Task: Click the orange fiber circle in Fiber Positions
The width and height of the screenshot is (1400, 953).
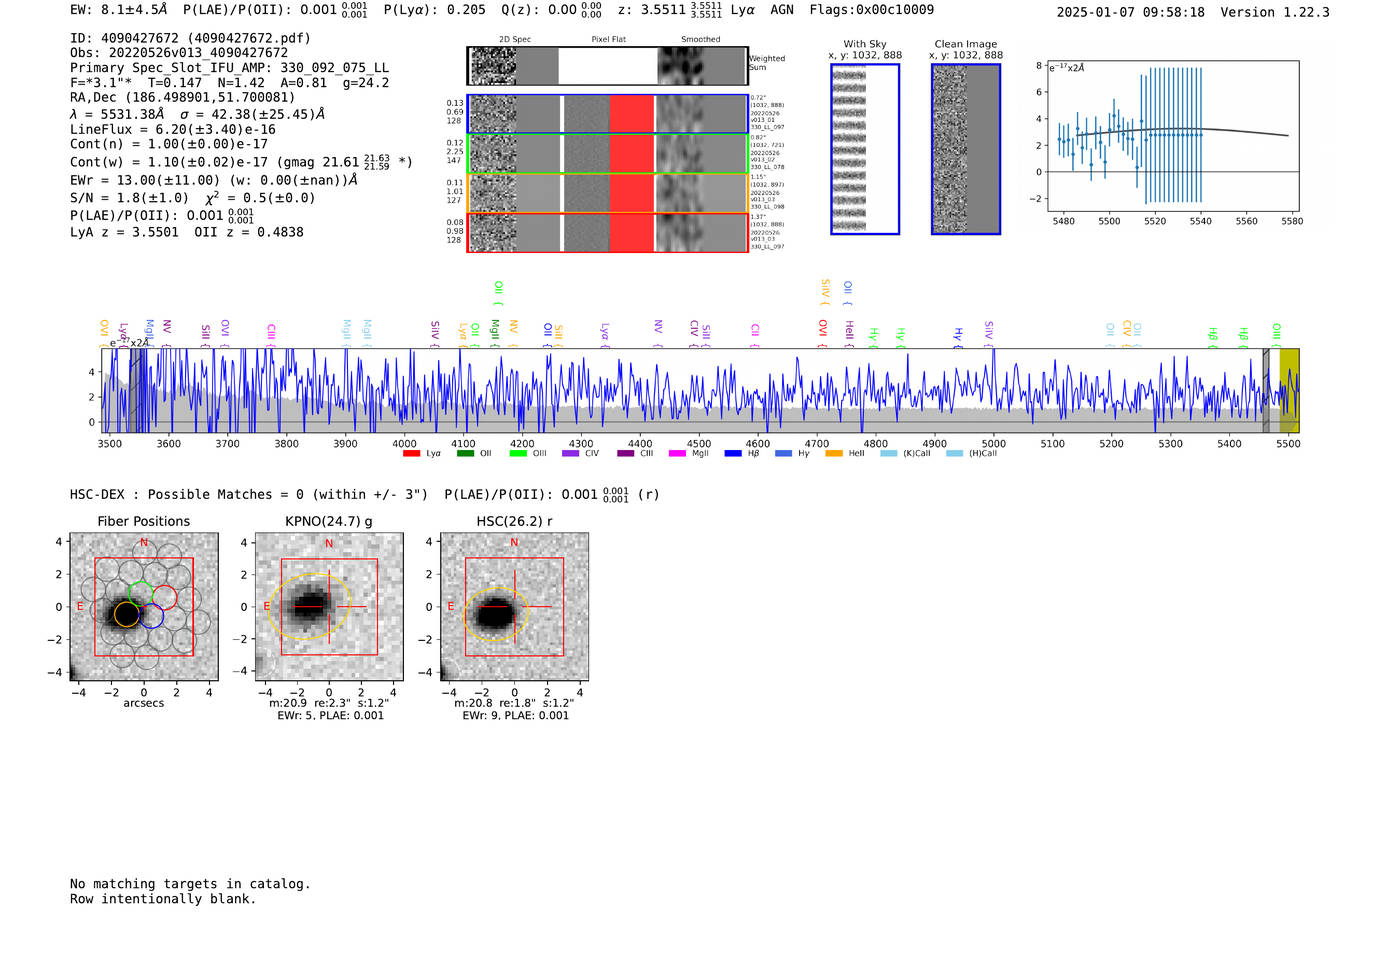Action: (126, 614)
